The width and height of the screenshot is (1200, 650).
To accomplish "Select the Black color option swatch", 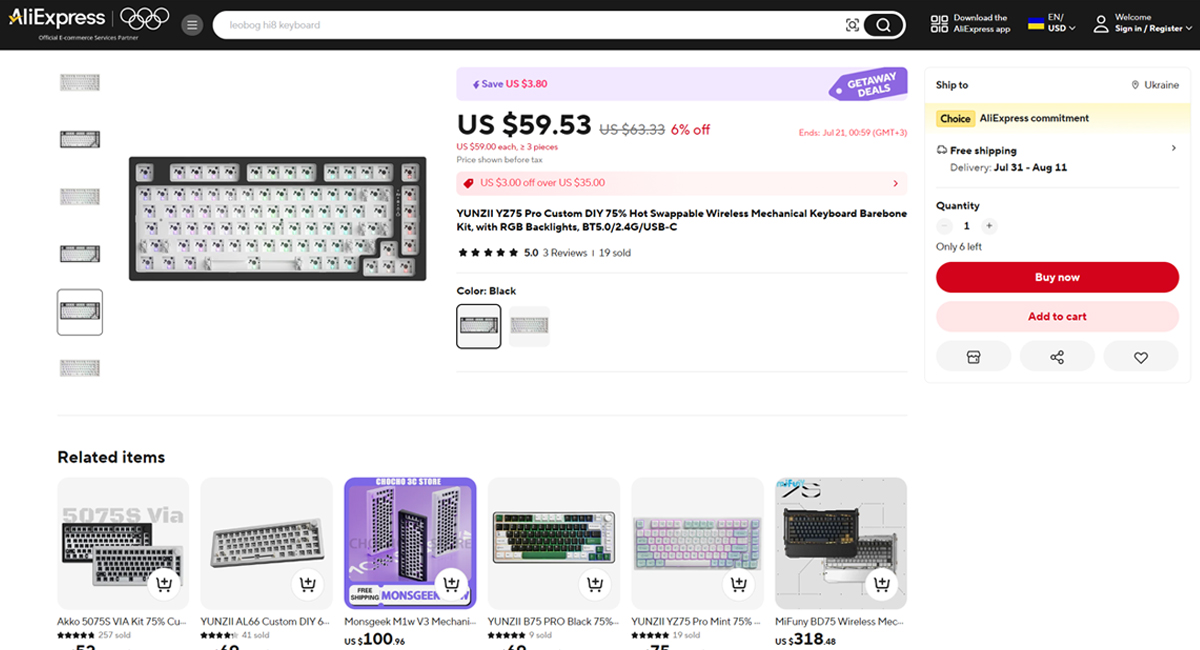I will click(x=479, y=326).
